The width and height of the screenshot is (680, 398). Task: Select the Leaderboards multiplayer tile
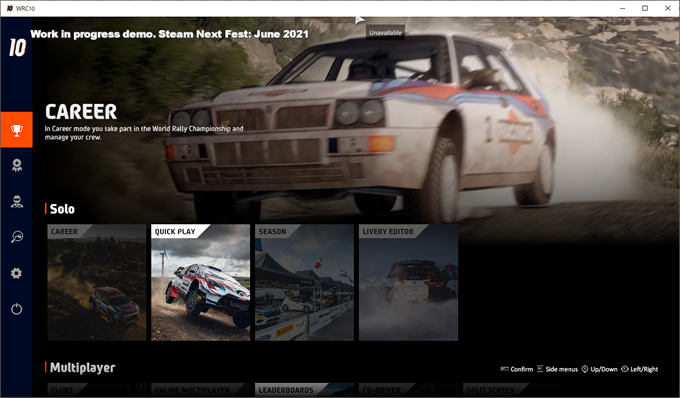[x=304, y=390]
